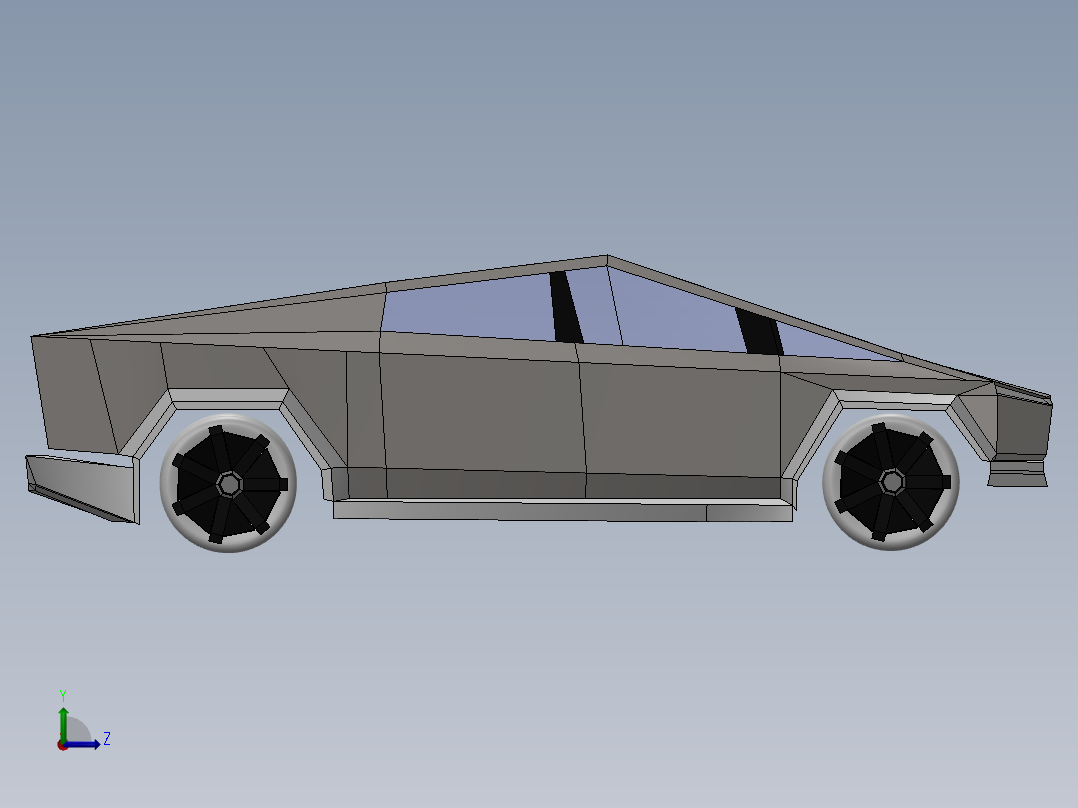Select the rear wheel hub under the truck bed

[x=229, y=484]
